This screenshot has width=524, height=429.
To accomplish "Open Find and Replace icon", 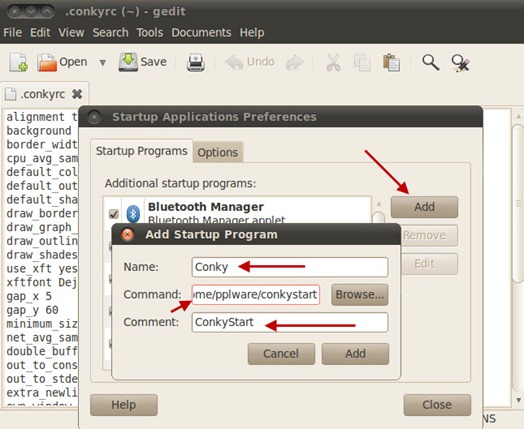I will [461, 63].
